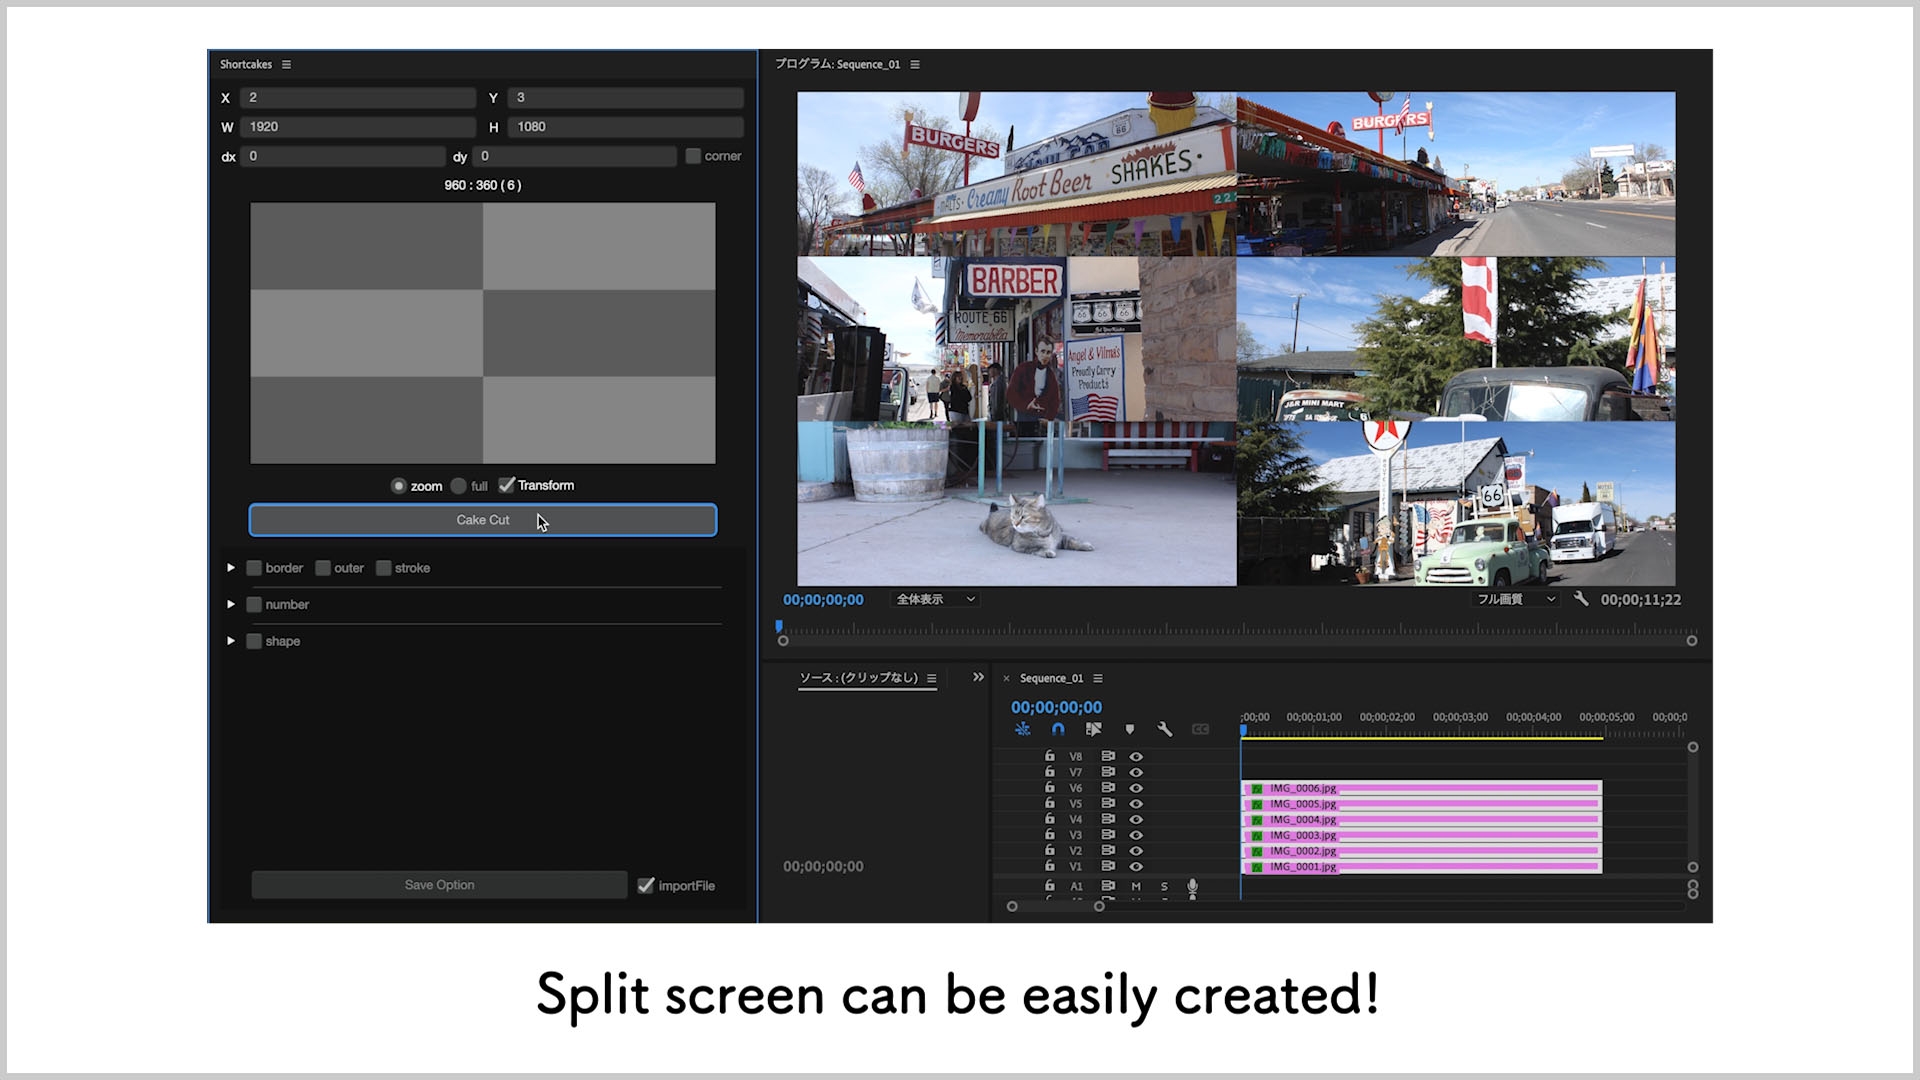Enable the Transform checkbox in Shortcakes panel
1920x1080 pixels.
tap(508, 485)
